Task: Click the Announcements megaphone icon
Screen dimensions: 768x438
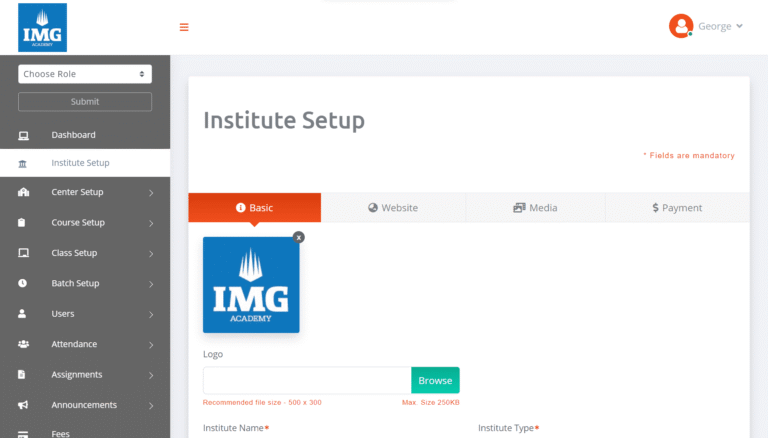Action: (23, 405)
